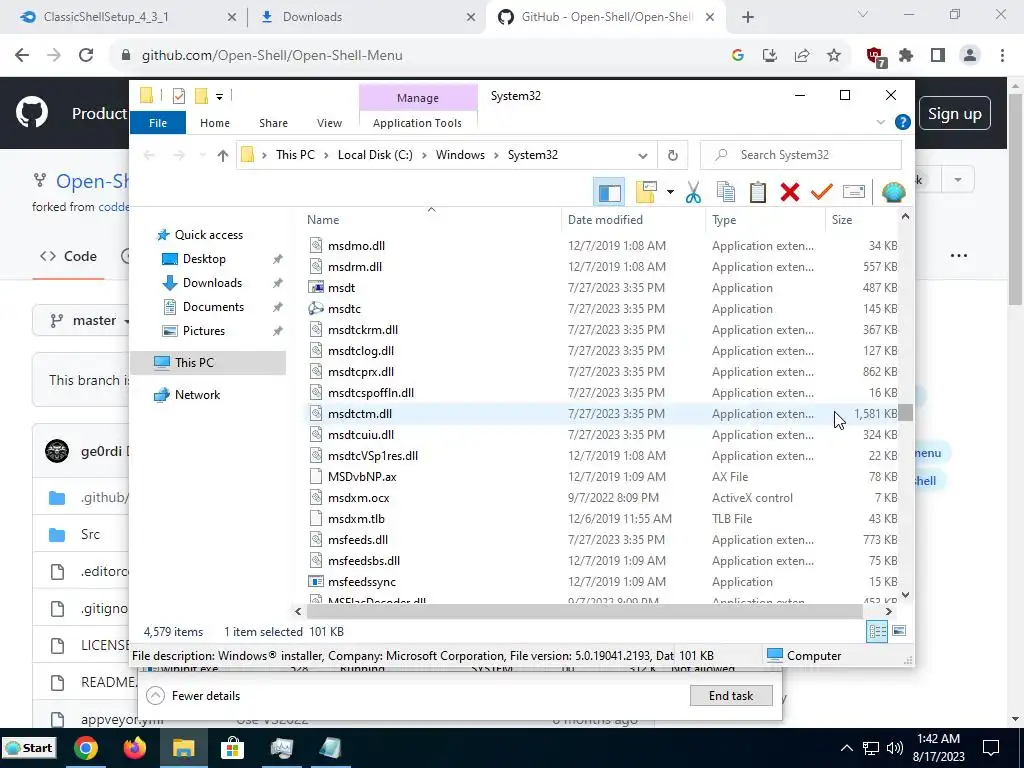Click the folder options toolbar icon
Image resolution: width=1024 pixels, height=768 pixels.
tap(646, 192)
